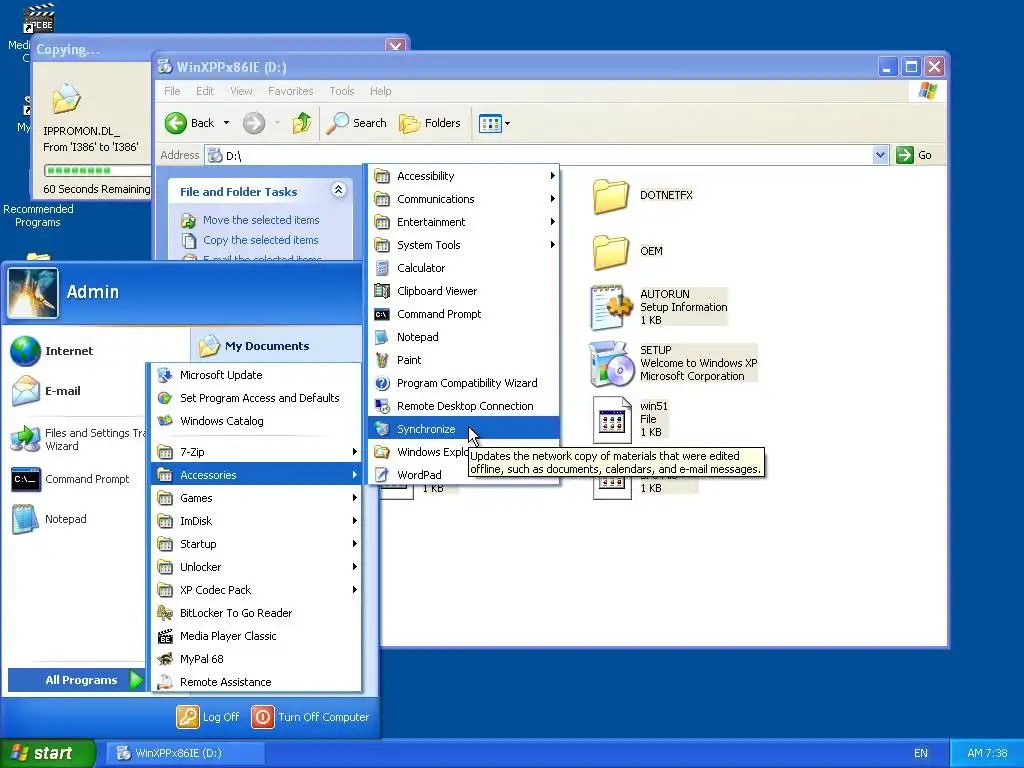The image size is (1024, 768).
Task: Open E-mail from Start menu
Action: pyautogui.click(x=76, y=391)
